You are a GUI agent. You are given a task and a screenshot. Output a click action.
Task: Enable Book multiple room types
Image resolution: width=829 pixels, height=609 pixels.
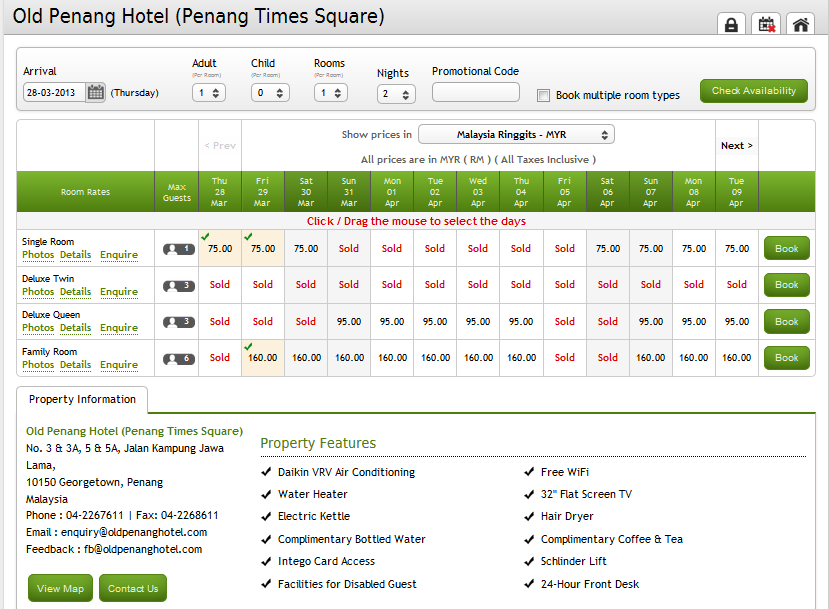(543, 96)
